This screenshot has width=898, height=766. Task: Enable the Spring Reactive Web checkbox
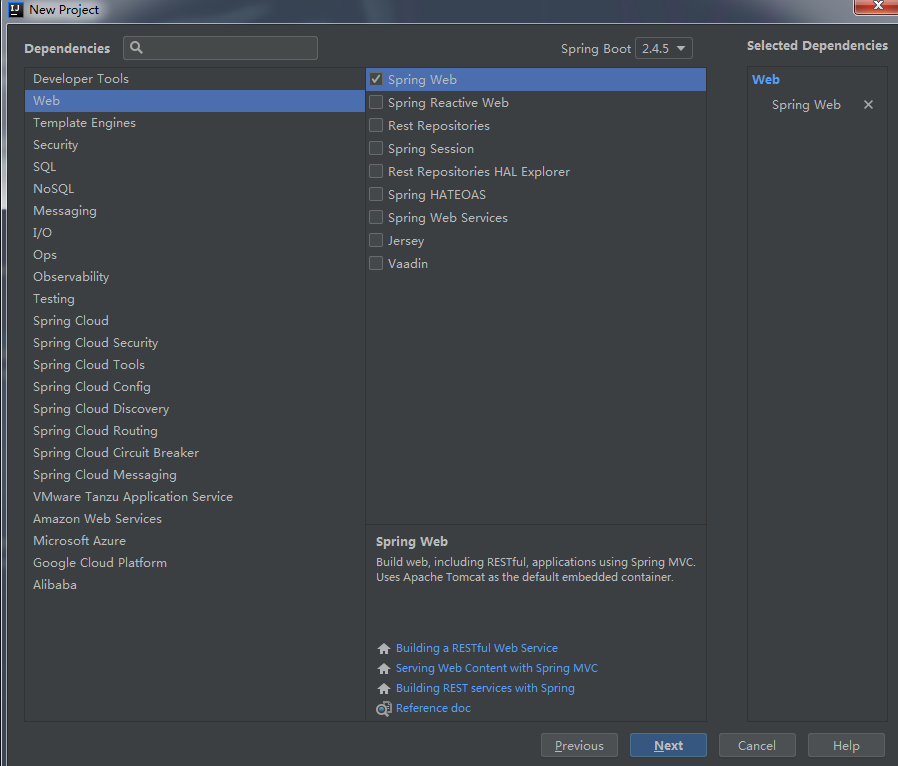[x=376, y=102]
